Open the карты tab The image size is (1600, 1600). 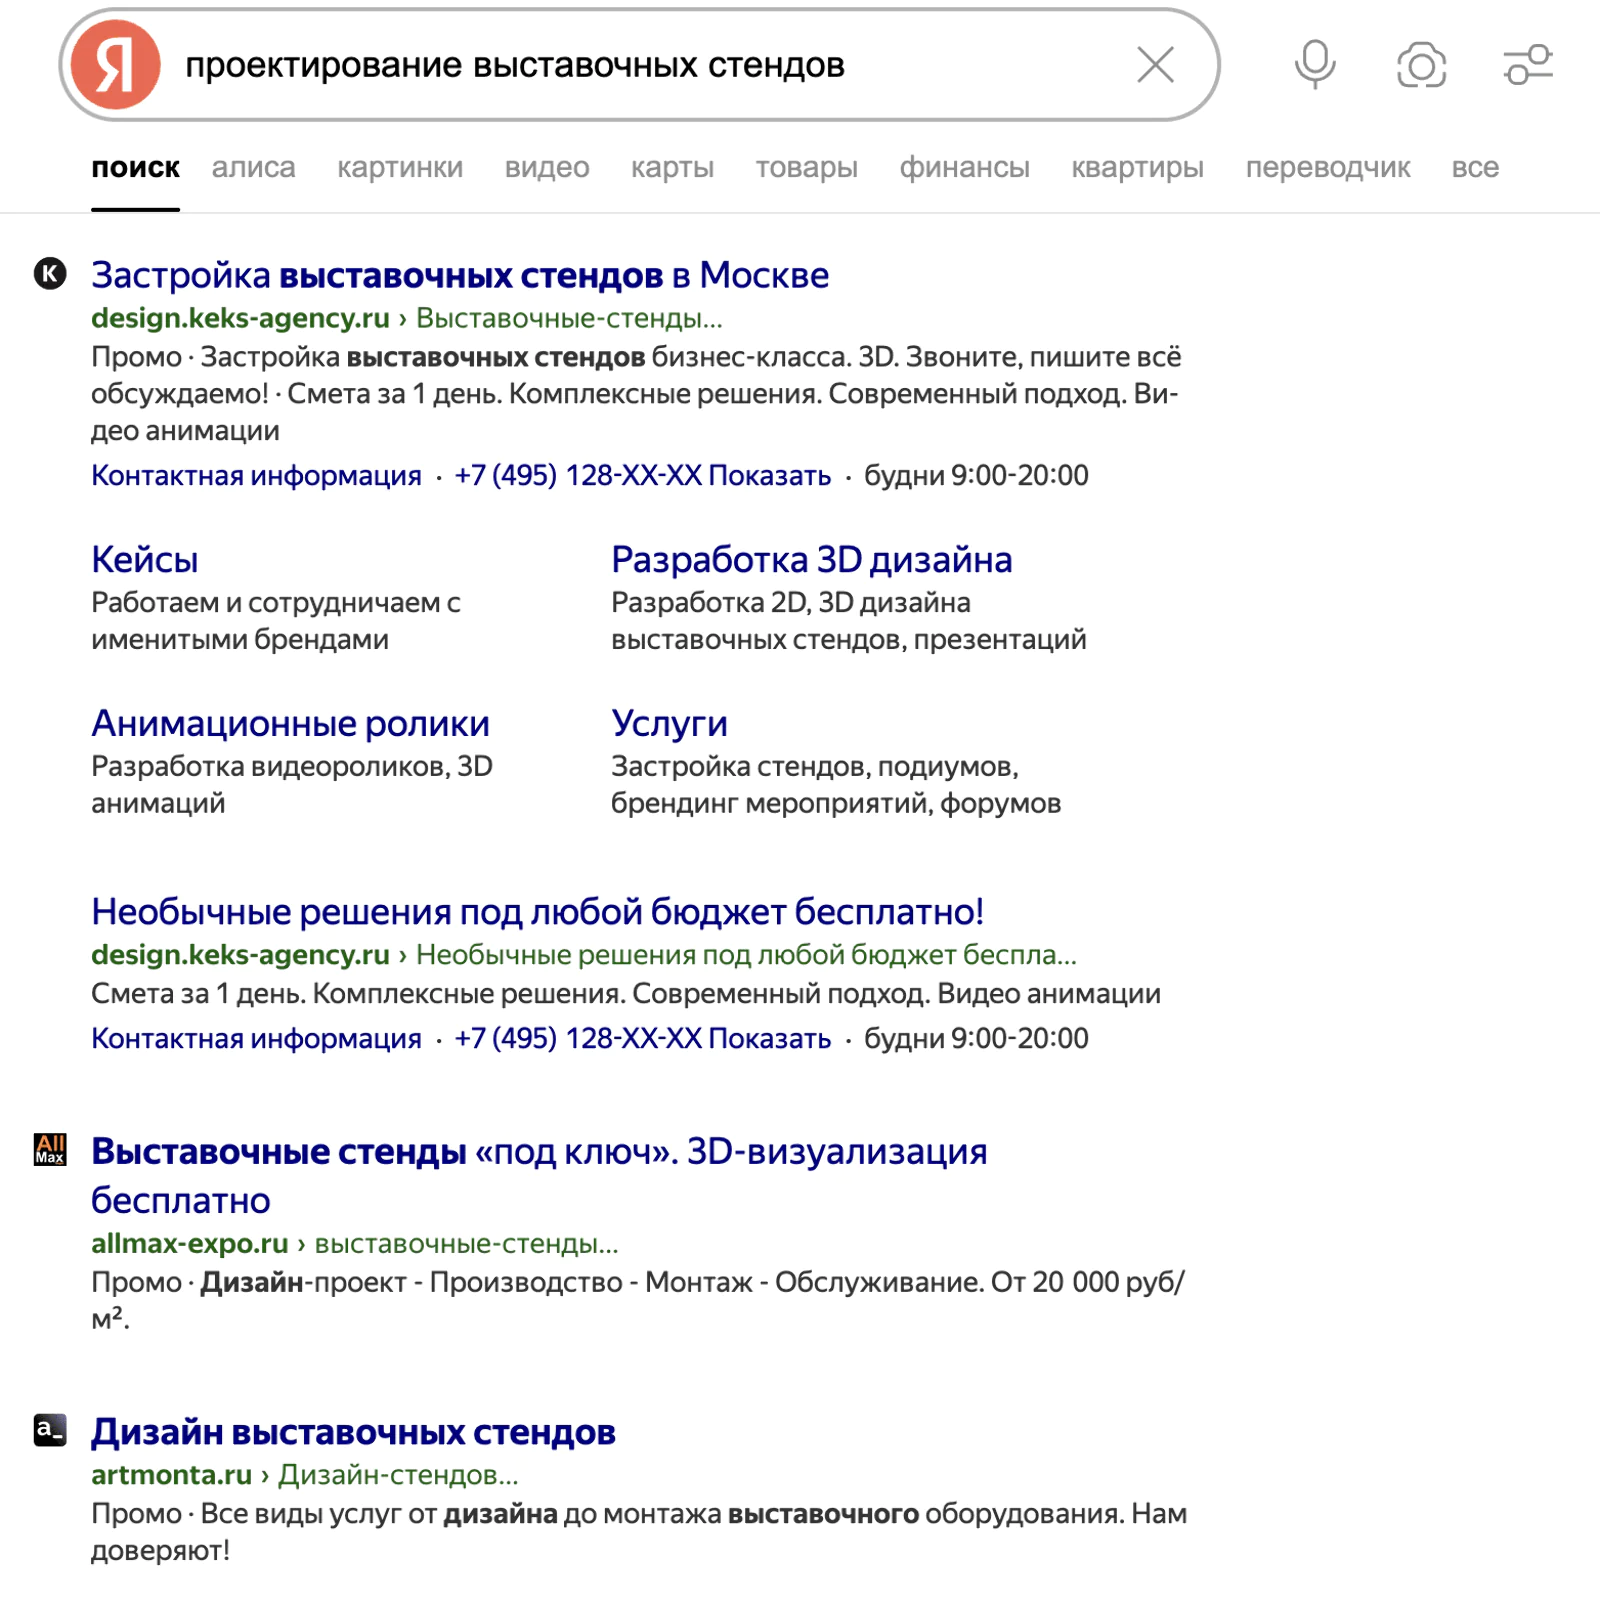[672, 168]
